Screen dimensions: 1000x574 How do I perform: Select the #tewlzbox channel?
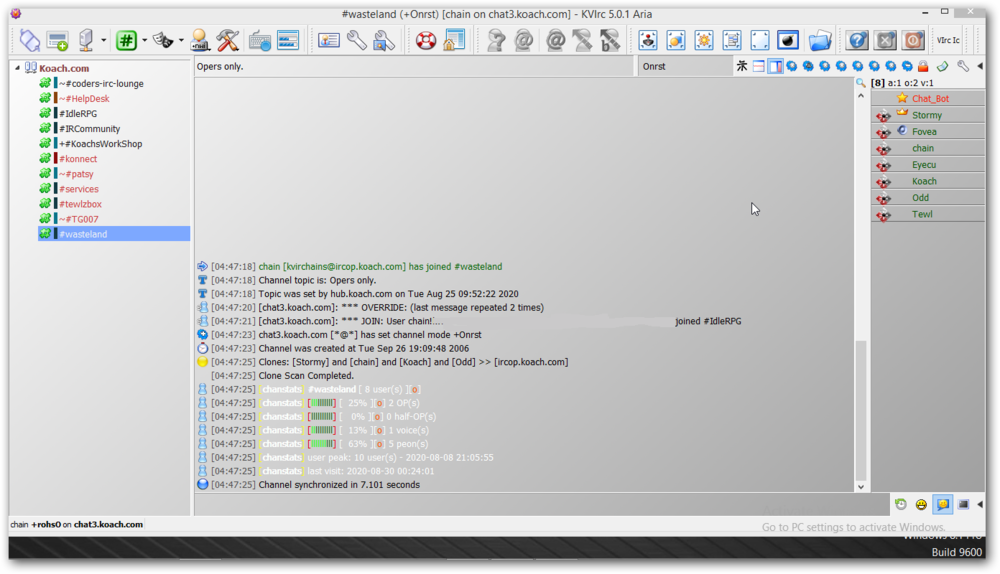coord(80,204)
